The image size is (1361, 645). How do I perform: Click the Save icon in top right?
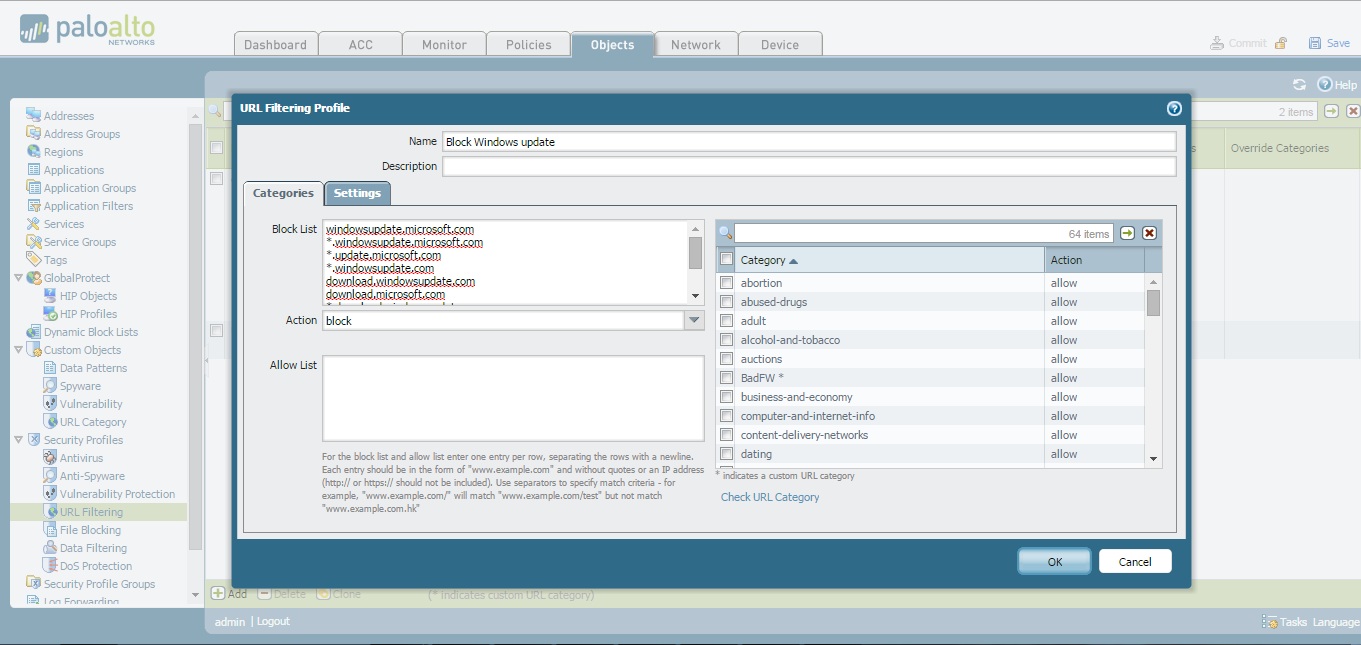tap(1315, 43)
